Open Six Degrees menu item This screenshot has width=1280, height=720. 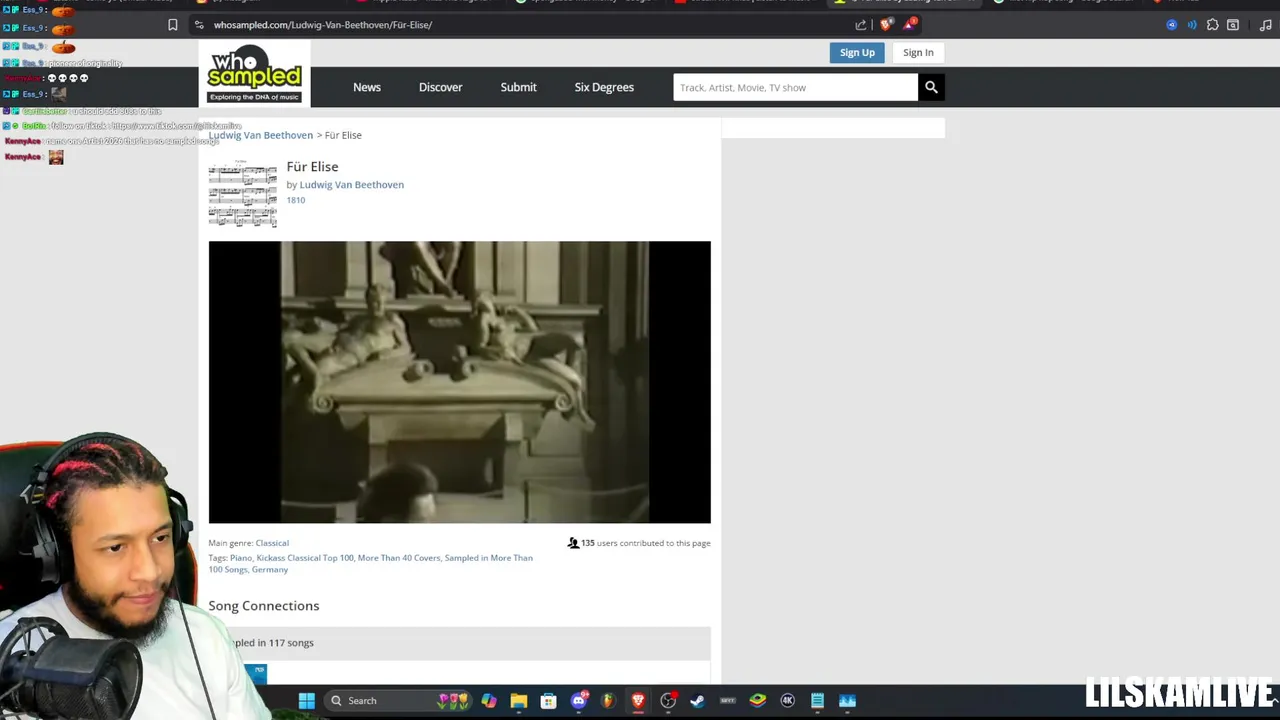pyautogui.click(x=604, y=87)
